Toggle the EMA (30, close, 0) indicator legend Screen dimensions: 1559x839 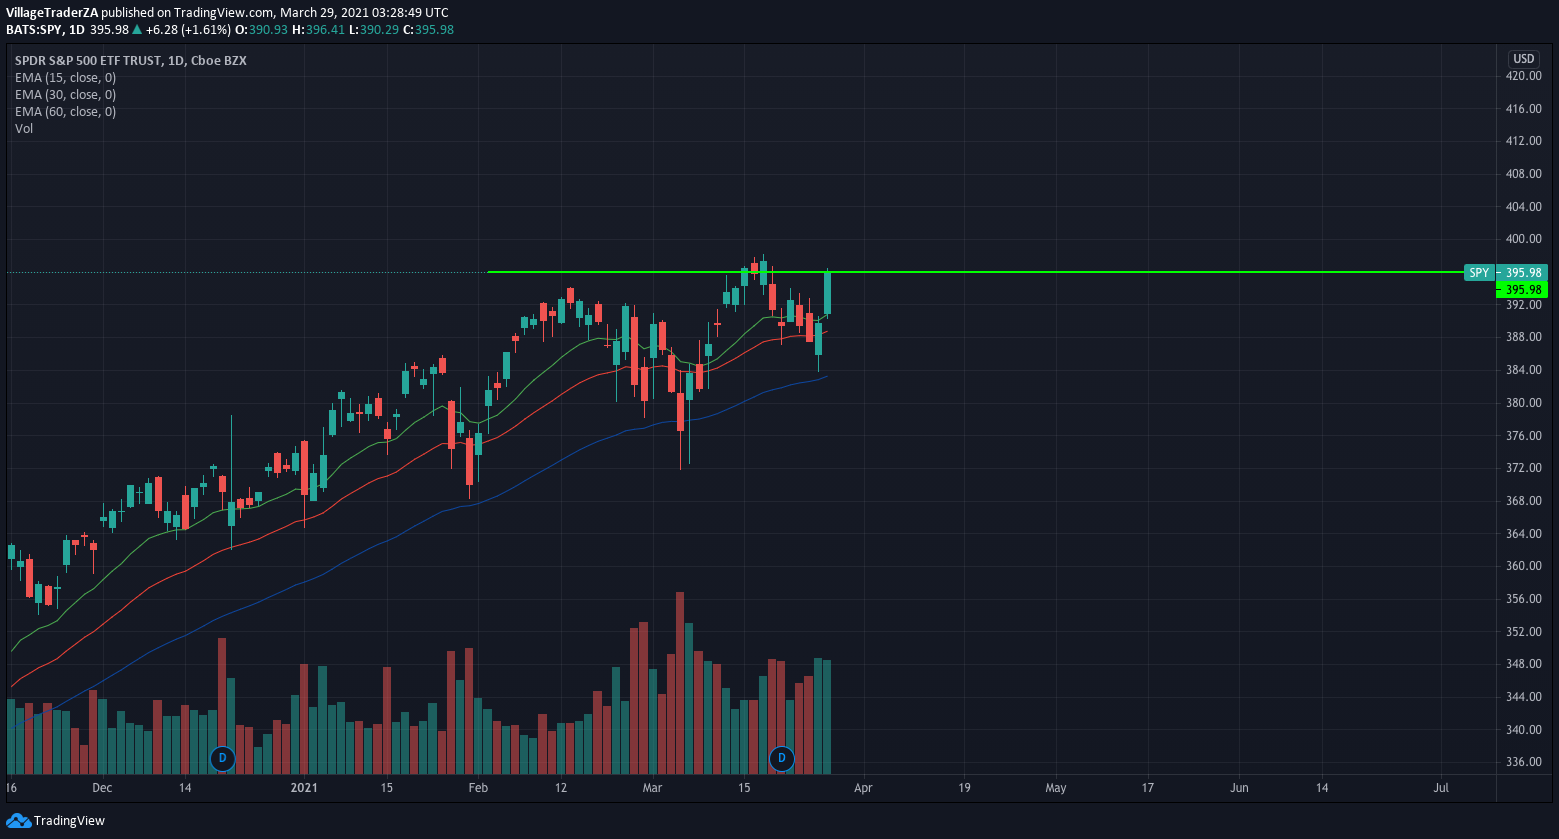pyautogui.click(x=65, y=95)
